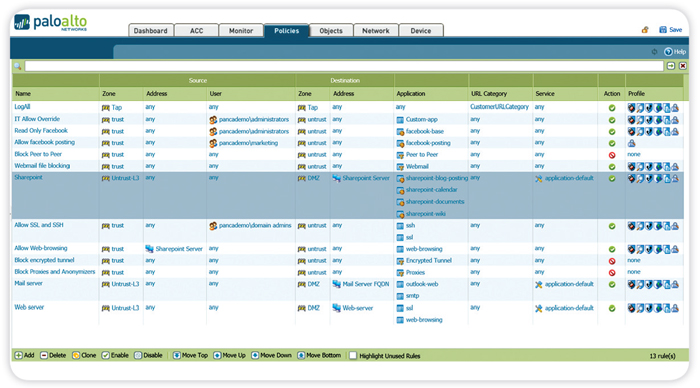700x388 pixels.
Task: Open Block Peer to Peer rule
Action: [38, 154]
